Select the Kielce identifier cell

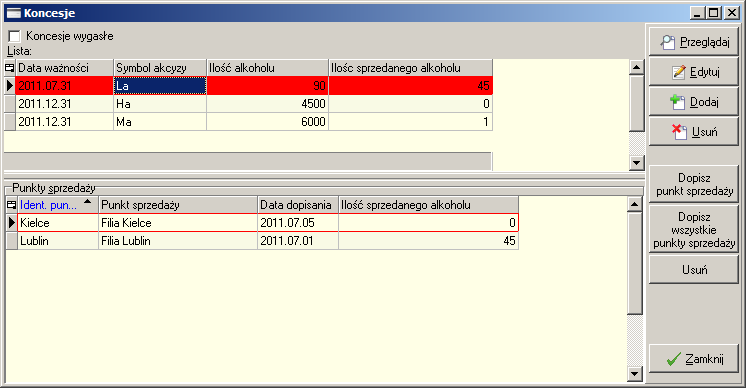58,223
